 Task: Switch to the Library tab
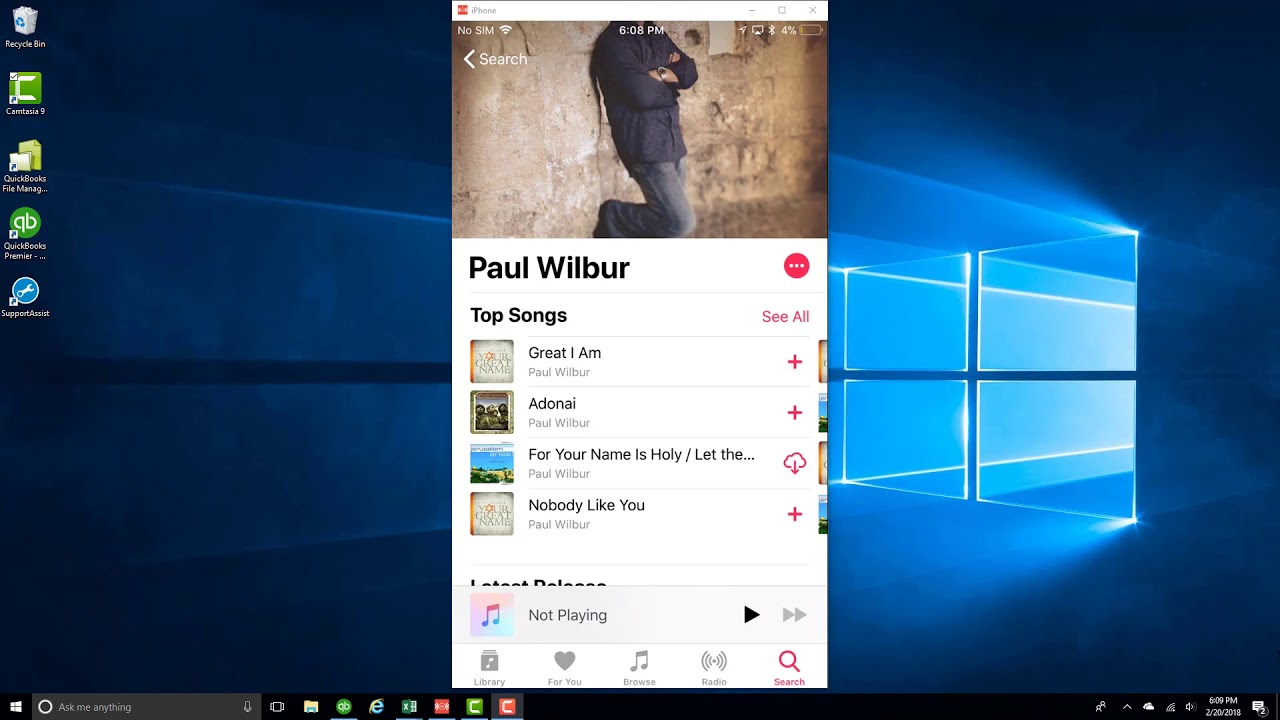coord(489,667)
